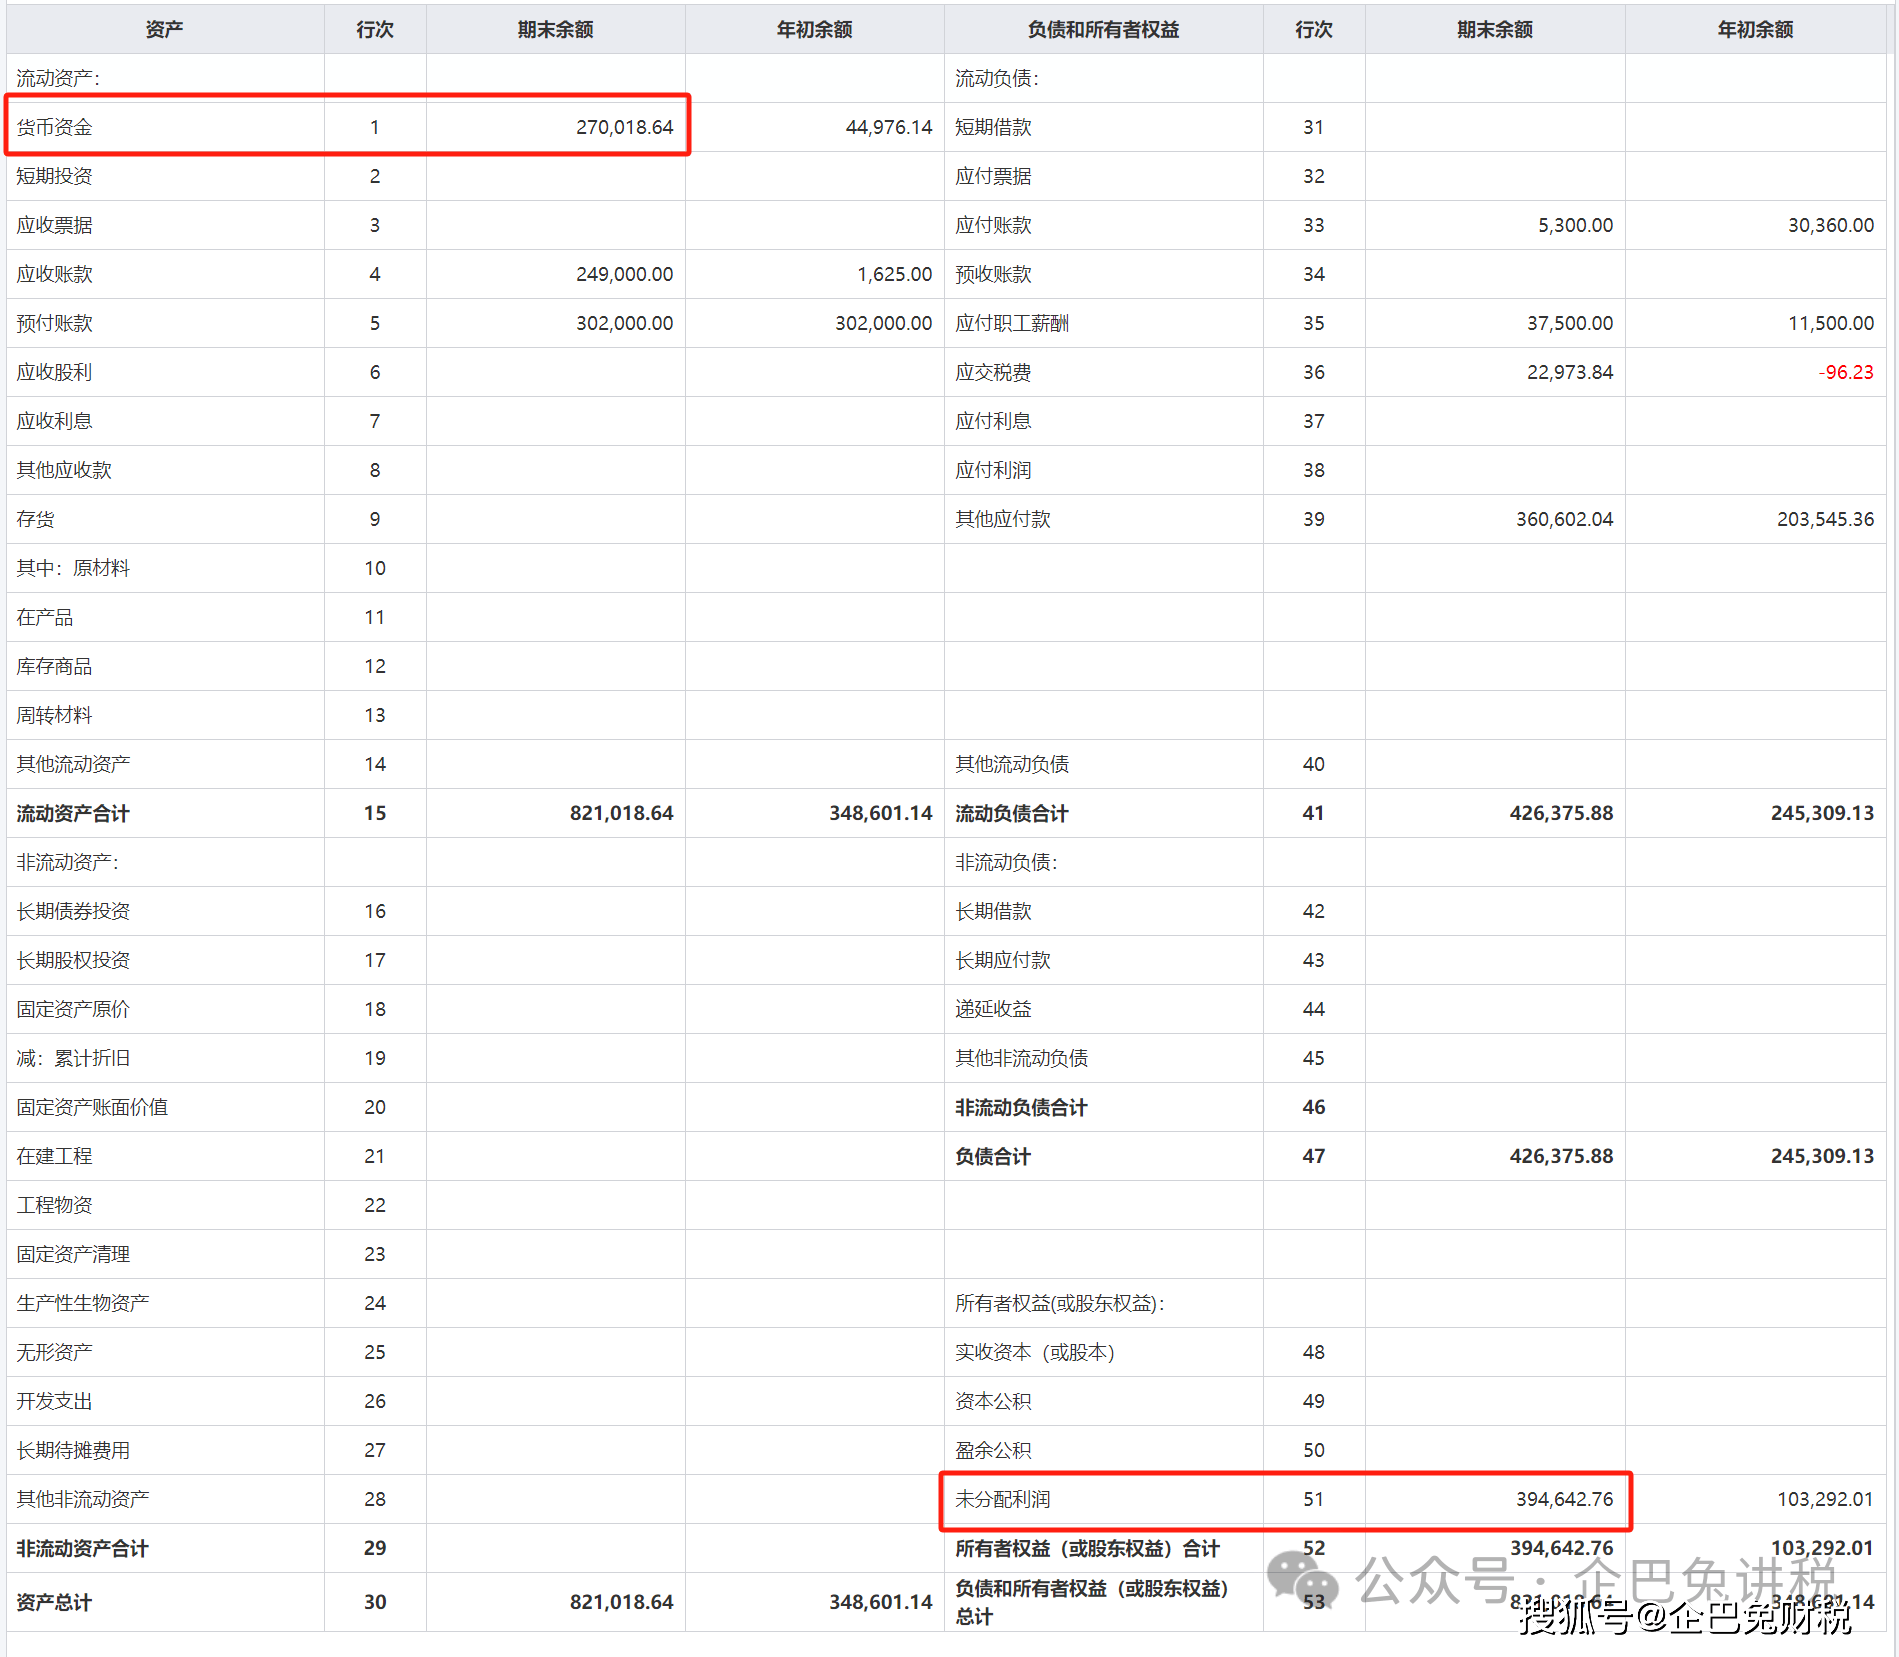Select the 应交税费 ending value 22,973.84
Image resolution: width=1899 pixels, height=1657 pixels.
pos(1569,372)
